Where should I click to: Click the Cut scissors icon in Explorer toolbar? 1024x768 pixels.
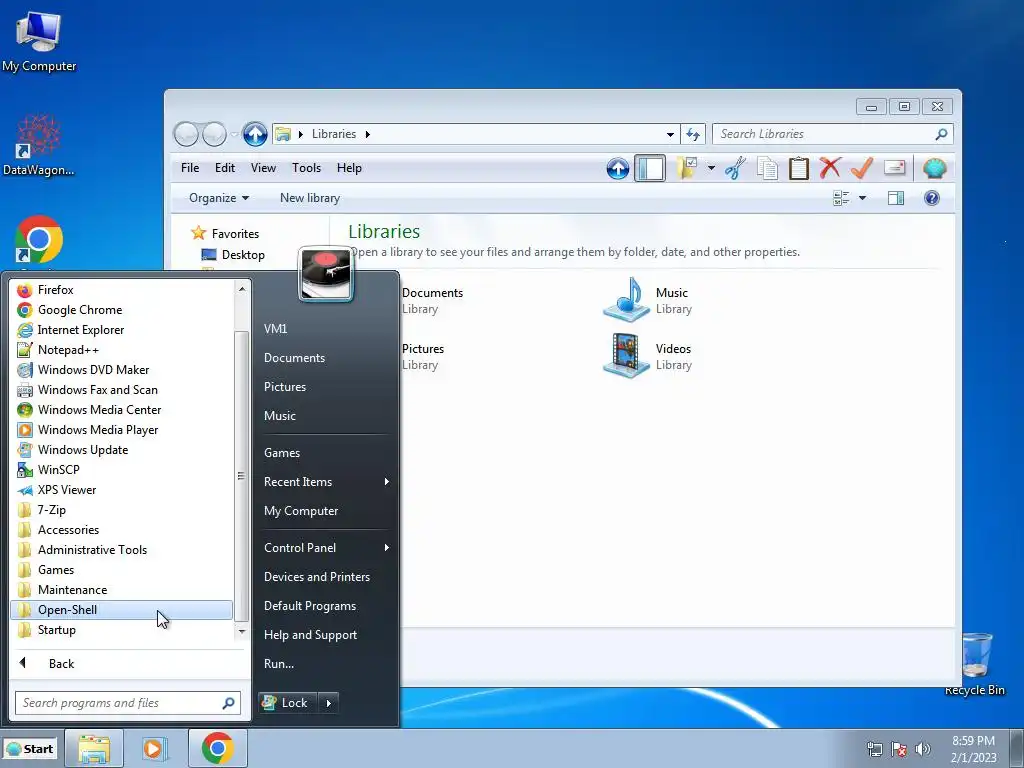(x=735, y=168)
